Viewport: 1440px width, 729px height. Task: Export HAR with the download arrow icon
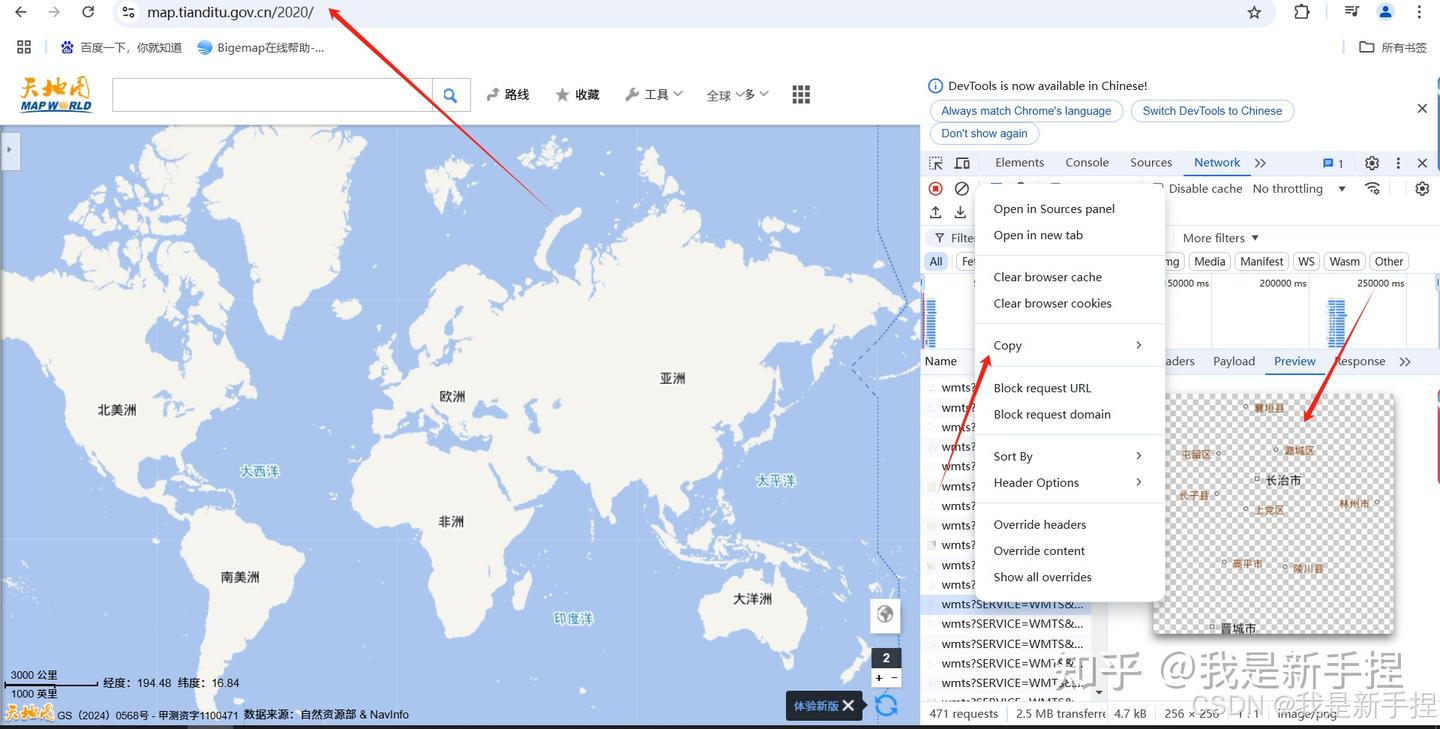[x=960, y=212]
